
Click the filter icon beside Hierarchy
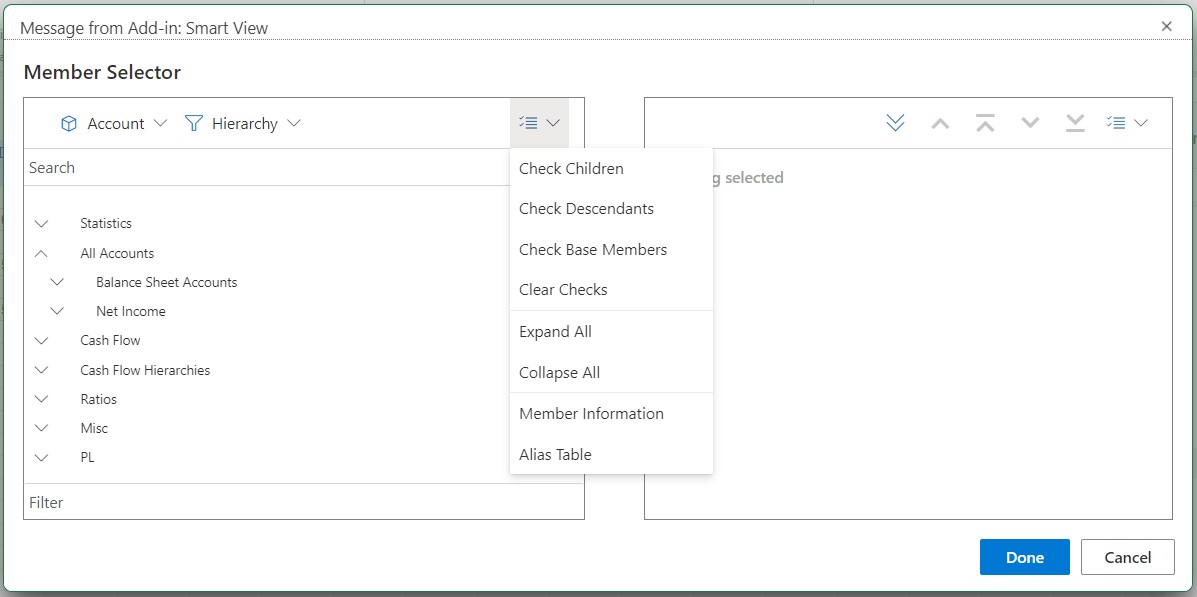pyautogui.click(x=190, y=123)
